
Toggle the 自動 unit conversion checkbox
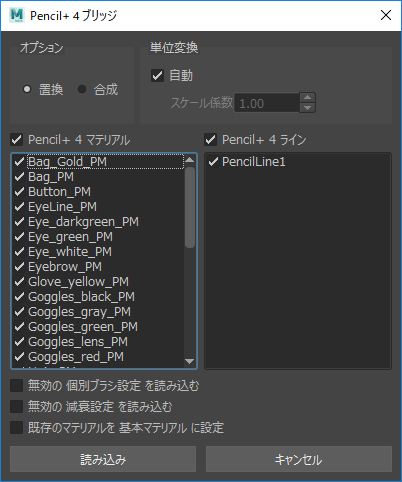coord(157,75)
